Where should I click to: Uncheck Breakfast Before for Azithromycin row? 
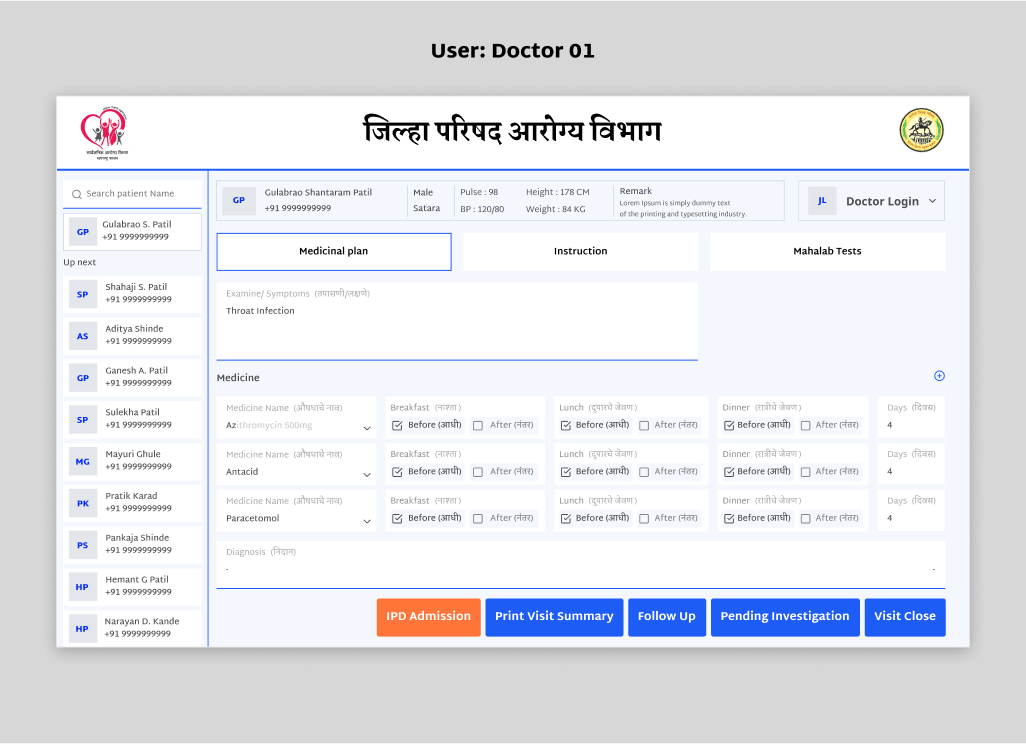(x=397, y=425)
